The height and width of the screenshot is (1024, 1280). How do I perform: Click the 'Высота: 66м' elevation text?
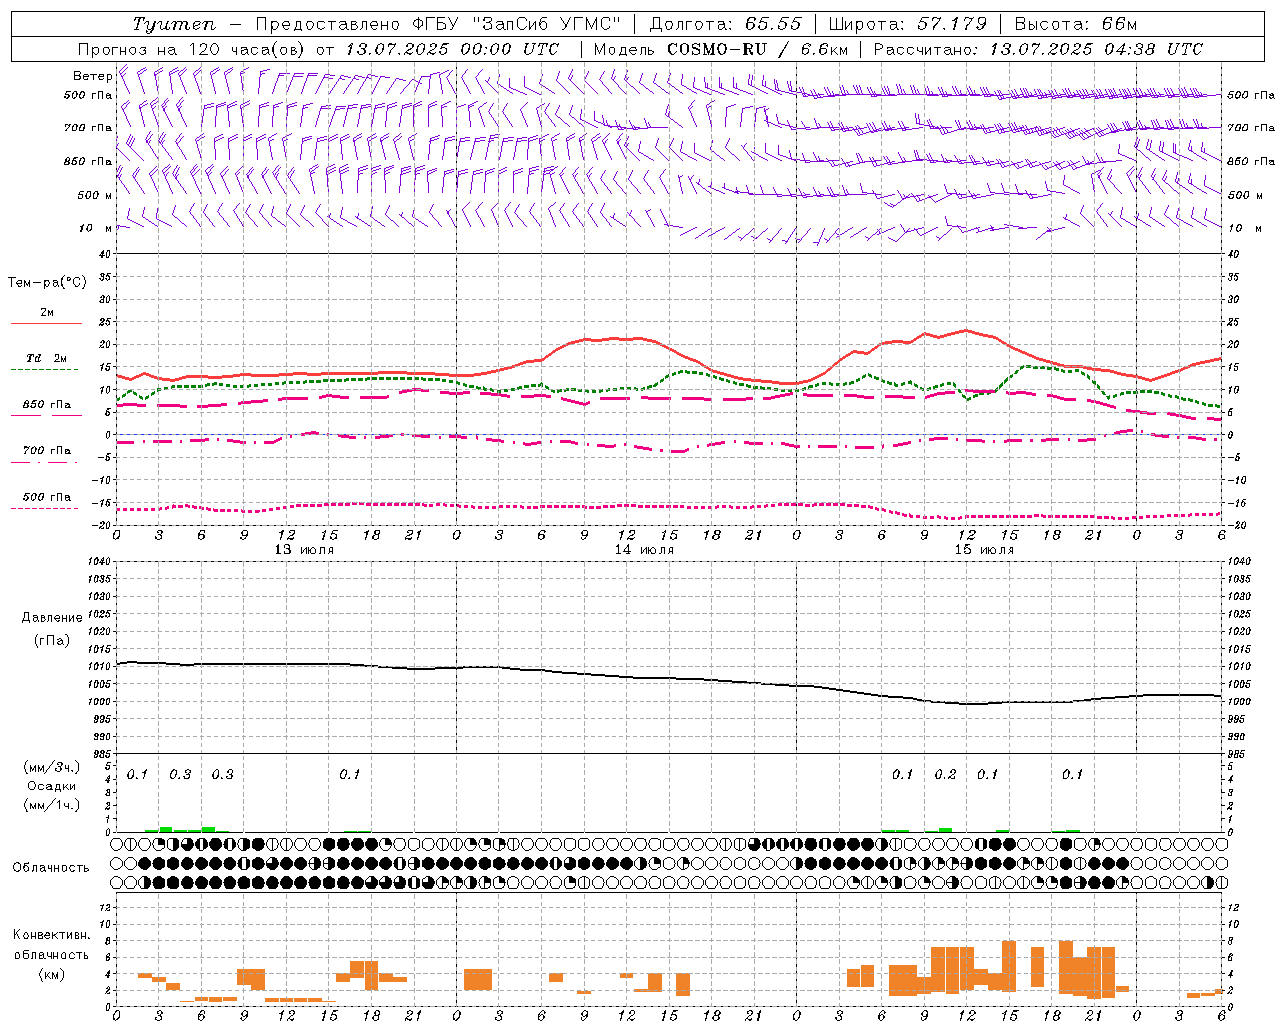1075,24
